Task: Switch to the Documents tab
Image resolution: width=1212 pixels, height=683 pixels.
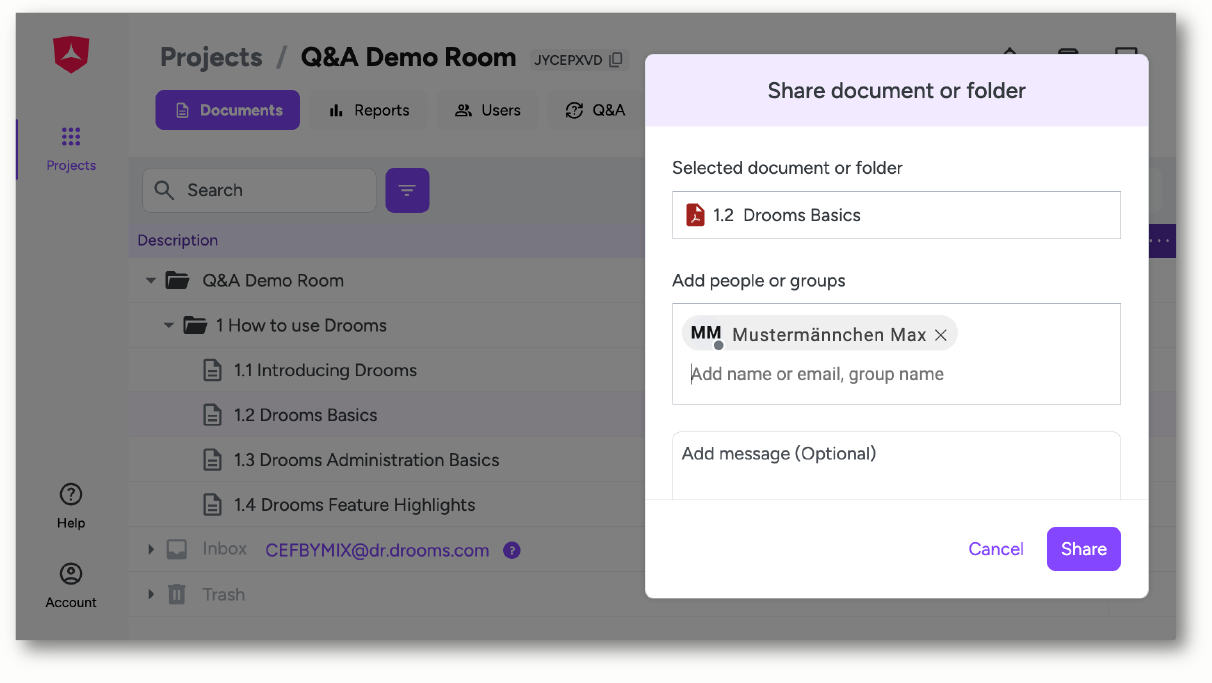Action: (x=227, y=110)
